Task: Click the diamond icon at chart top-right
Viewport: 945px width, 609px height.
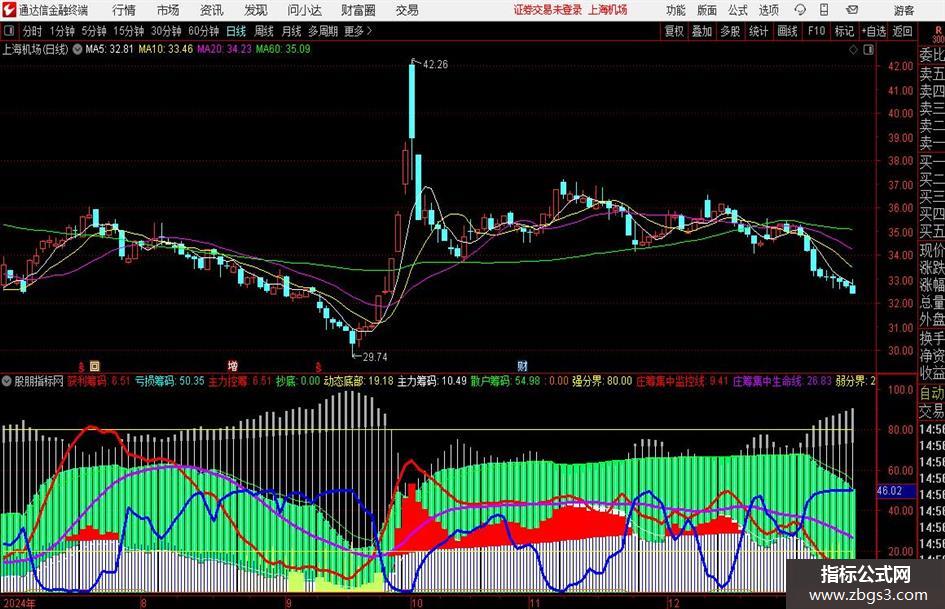Action: (x=853, y=49)
